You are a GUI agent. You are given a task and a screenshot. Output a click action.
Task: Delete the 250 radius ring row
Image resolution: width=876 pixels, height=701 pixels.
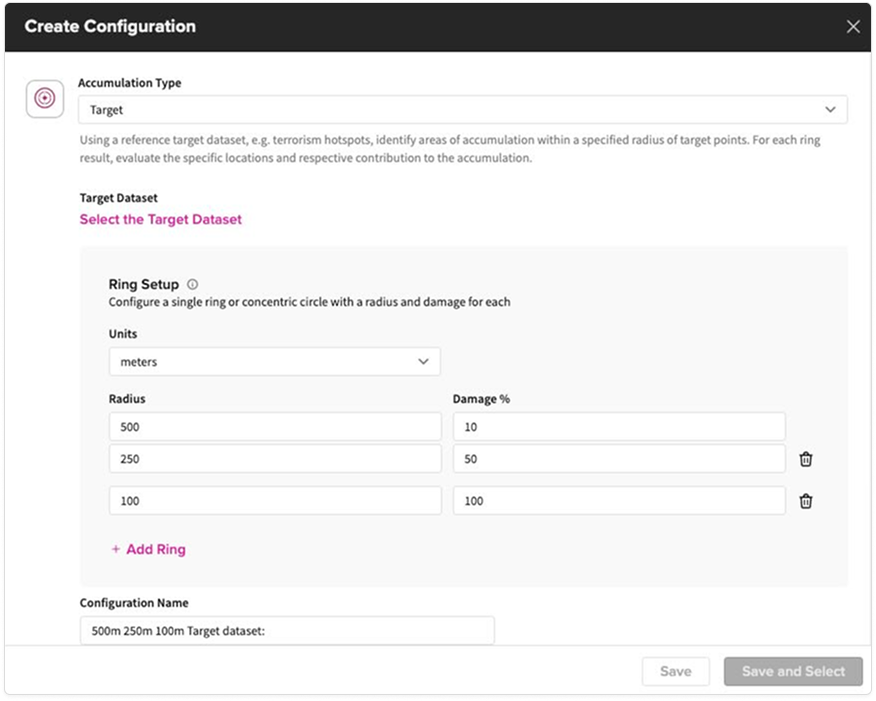pos(806,459)
